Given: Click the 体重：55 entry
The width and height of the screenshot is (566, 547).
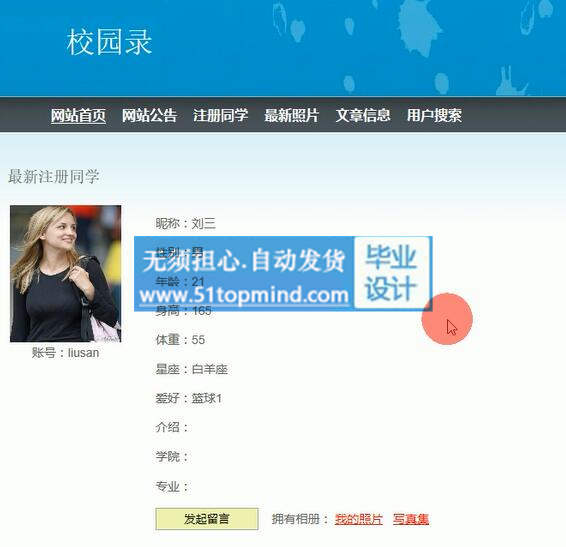Looking at the screenshot, I should point(180,340).
